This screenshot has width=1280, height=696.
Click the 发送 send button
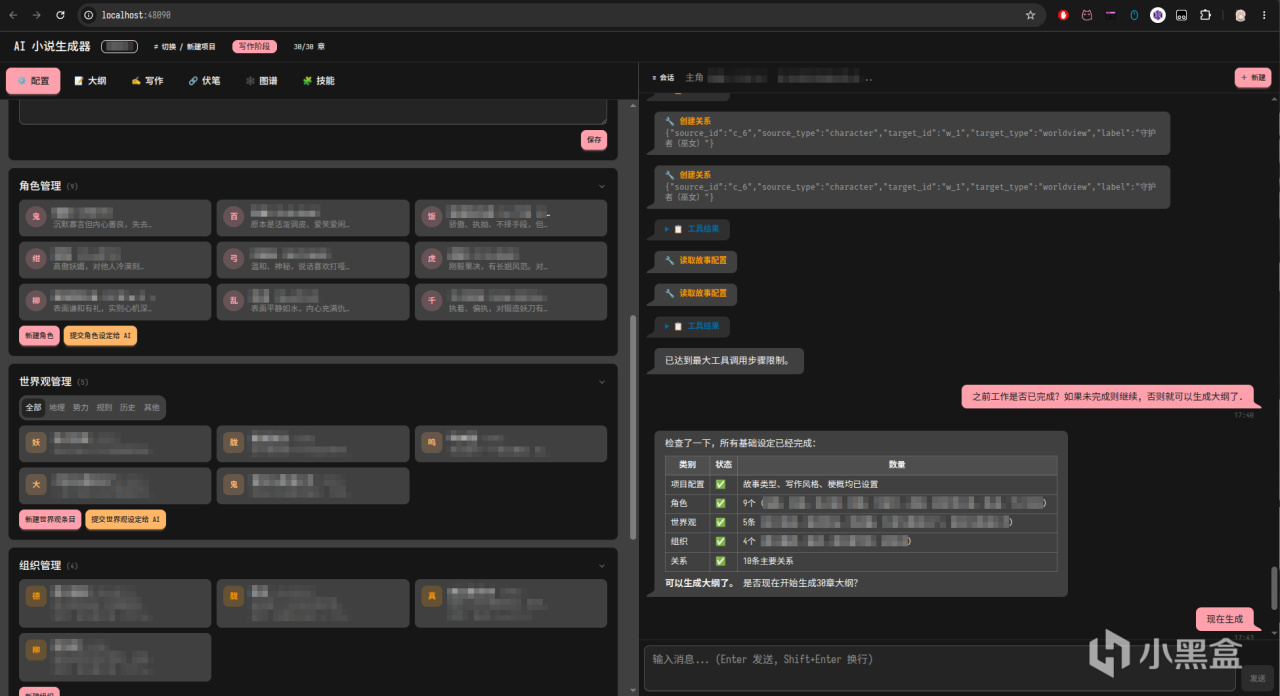1257,678
